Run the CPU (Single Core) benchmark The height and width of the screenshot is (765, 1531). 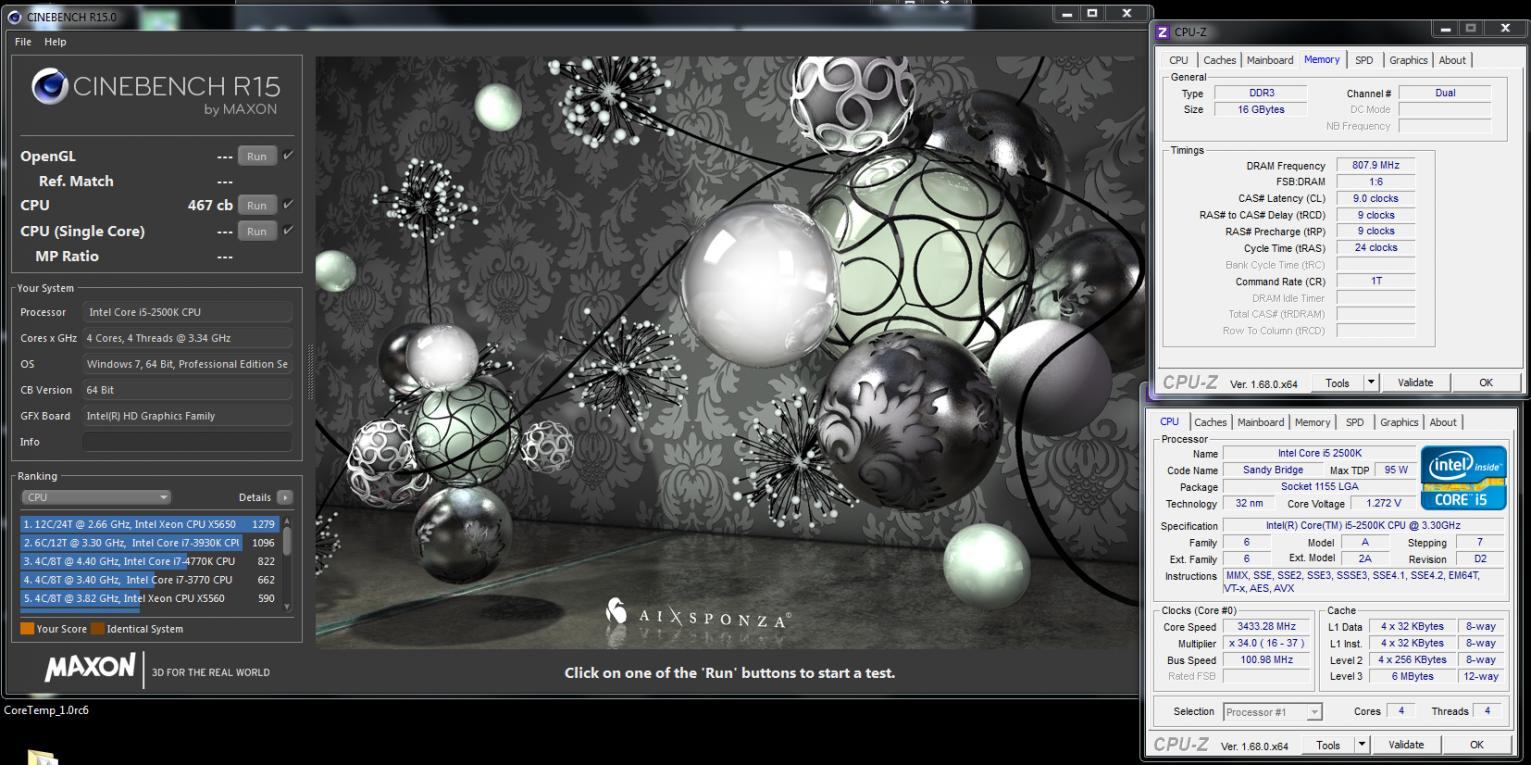click(x=257, y=231)
